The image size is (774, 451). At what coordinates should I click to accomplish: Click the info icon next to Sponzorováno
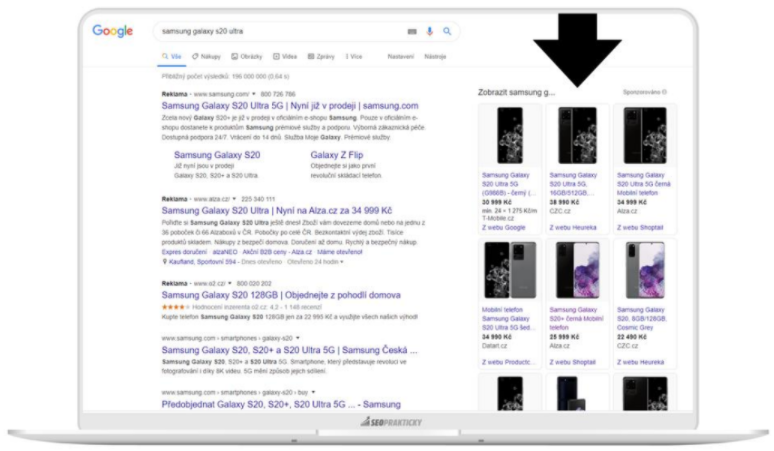pyautogui.click(x=664, y=92)
